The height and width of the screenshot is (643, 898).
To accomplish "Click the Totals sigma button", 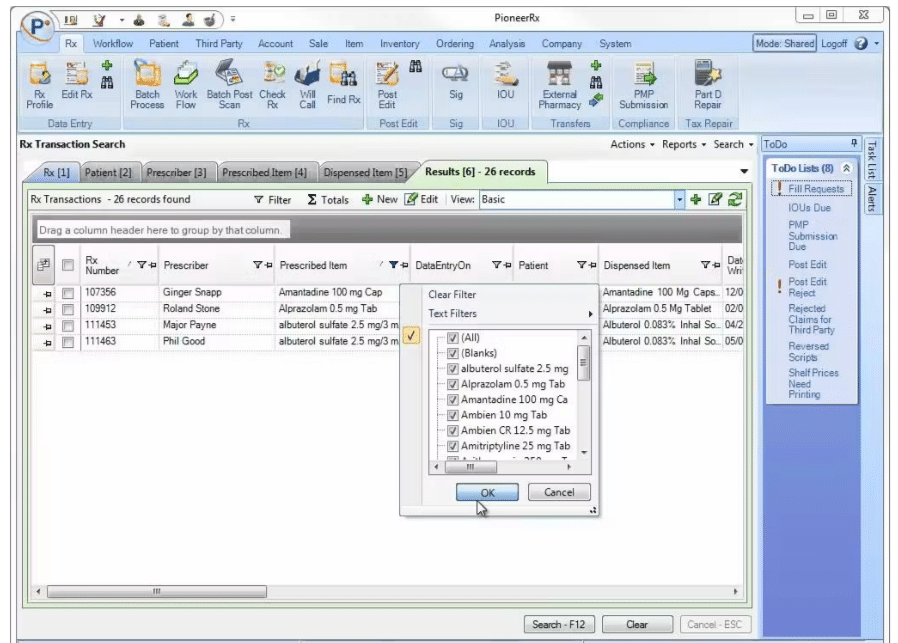I will (328, 199).
